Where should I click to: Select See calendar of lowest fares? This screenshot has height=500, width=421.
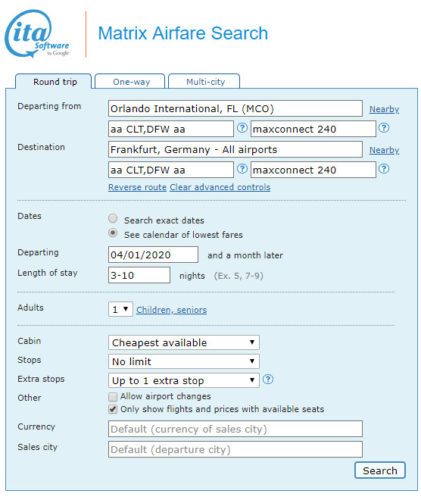point(113,233)
